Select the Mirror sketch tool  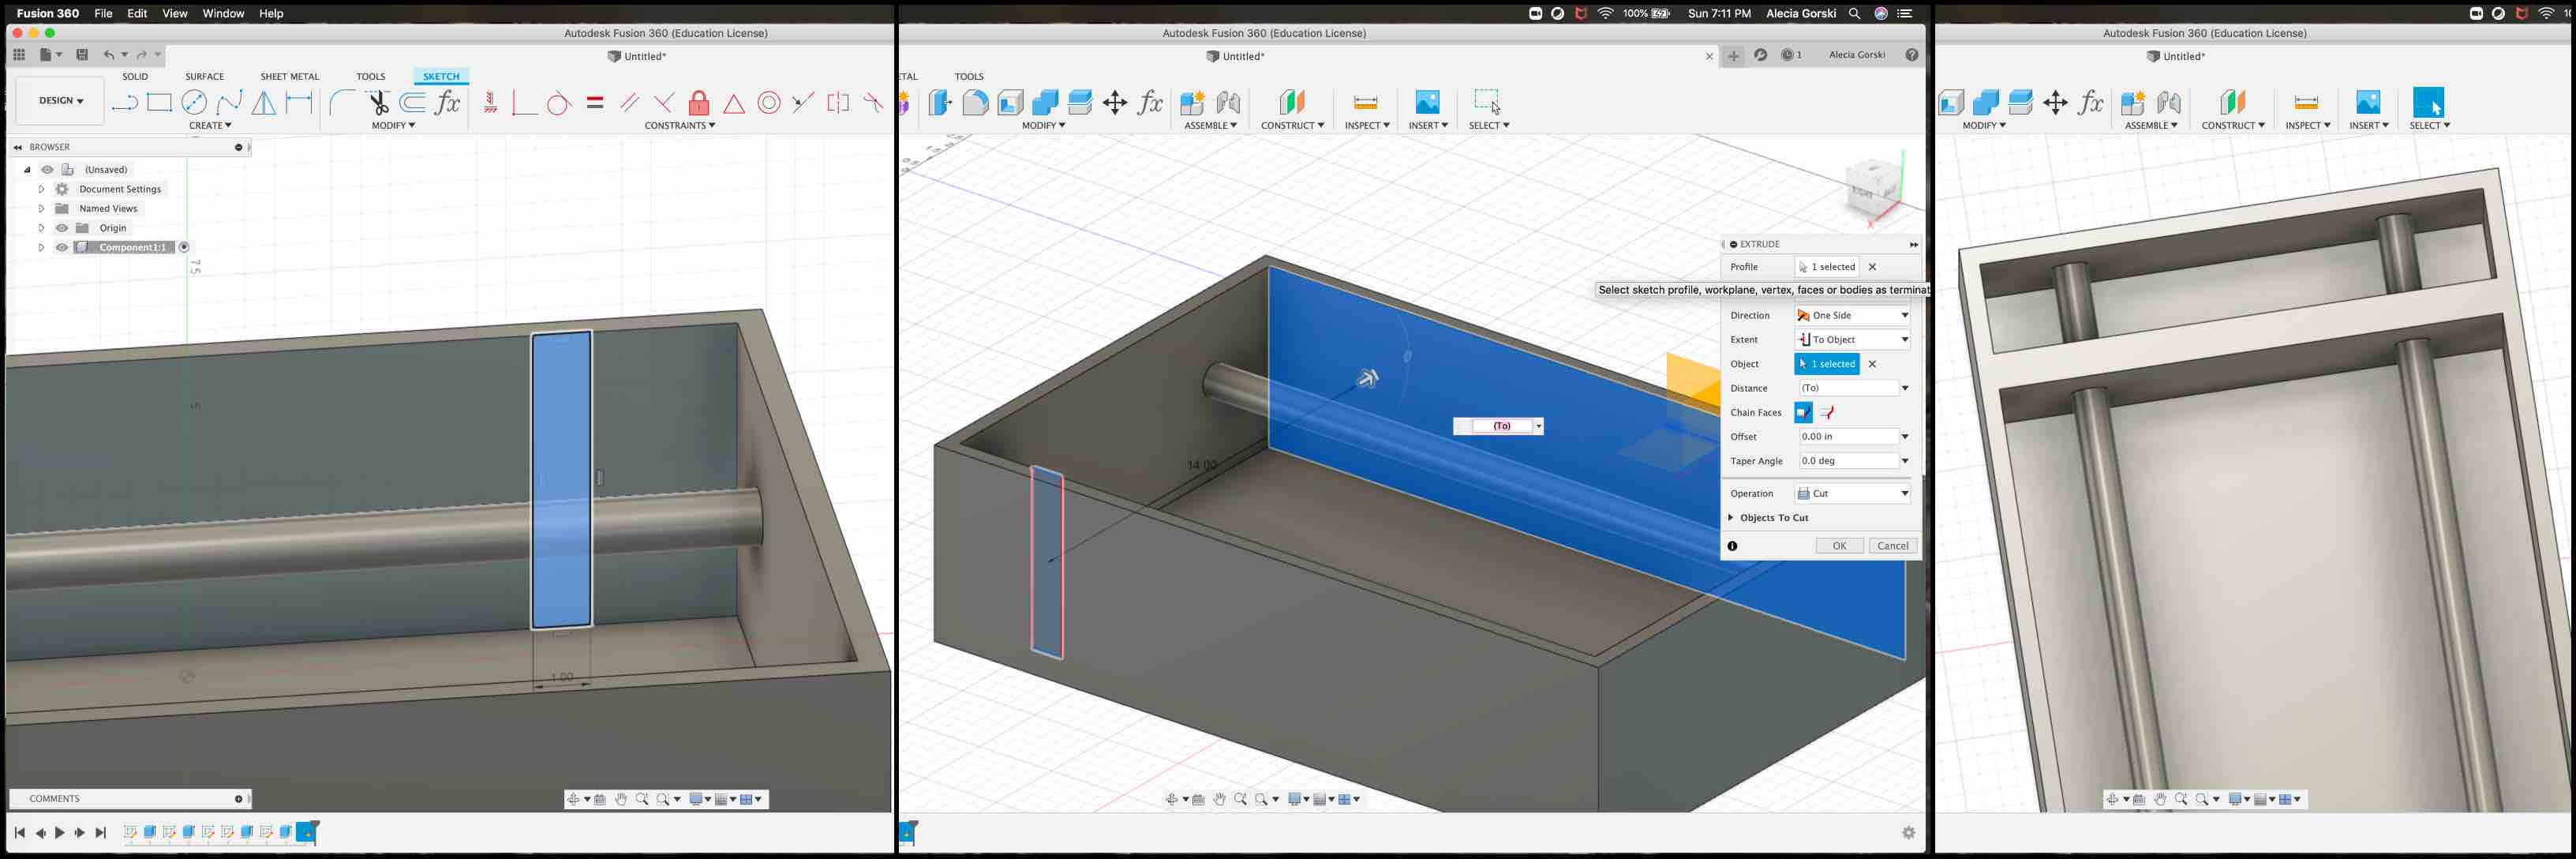(x=263, y=102)
